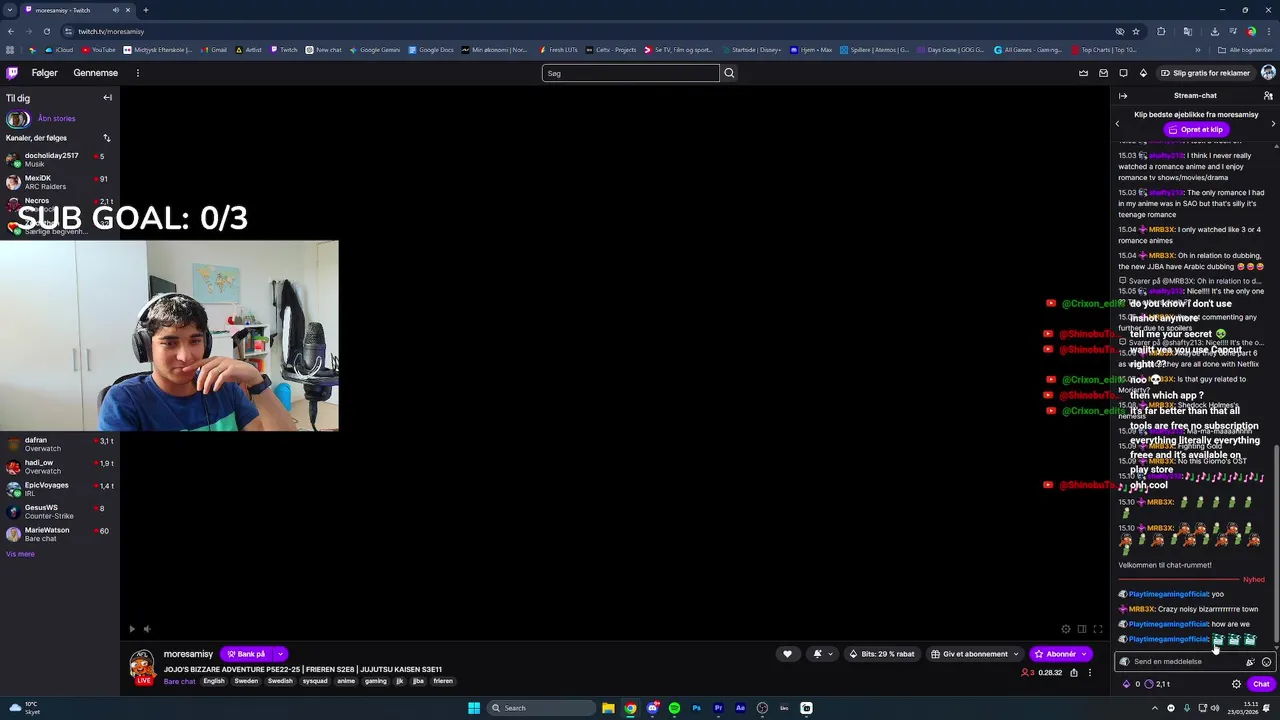Open Chrome extensions puzzle icon

1161,31
